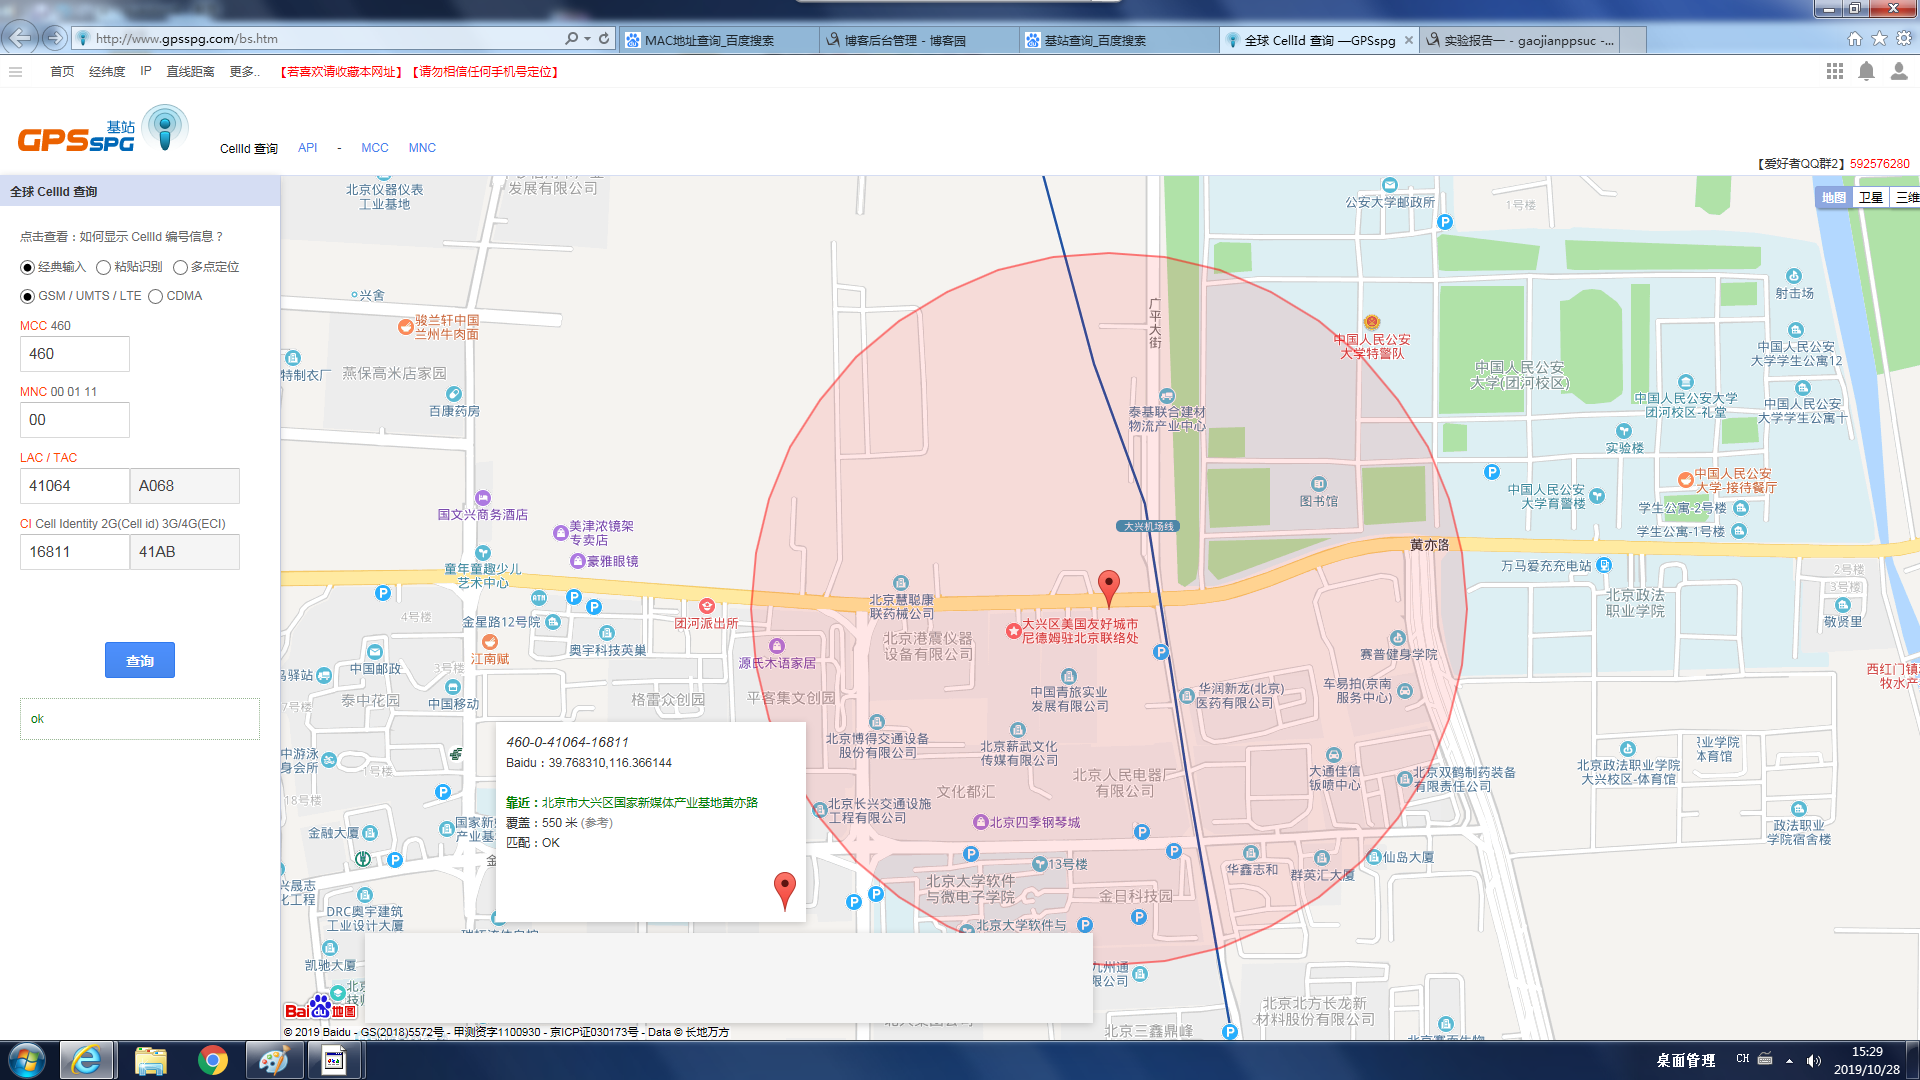Select the CDMA radio option
The height and width of the screenshot is (1080, 1920).
(x=155, y=296)
